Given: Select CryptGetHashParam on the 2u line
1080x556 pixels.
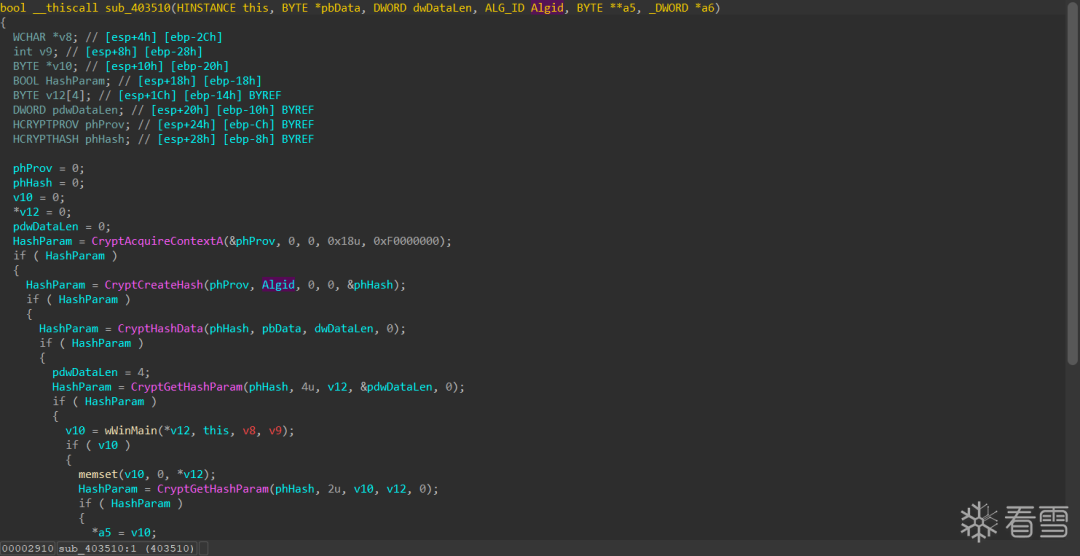Looking at the screenshot, I should point(213,489).
